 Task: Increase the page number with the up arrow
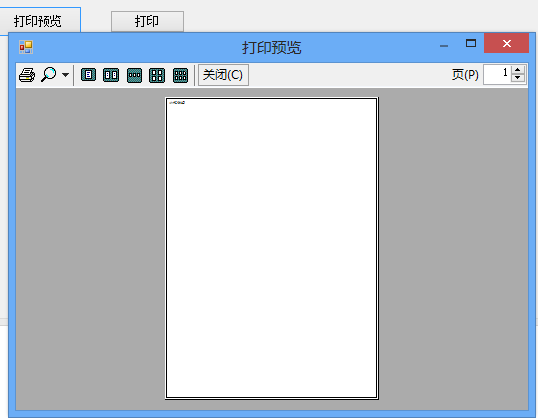(x=518, y=70)
